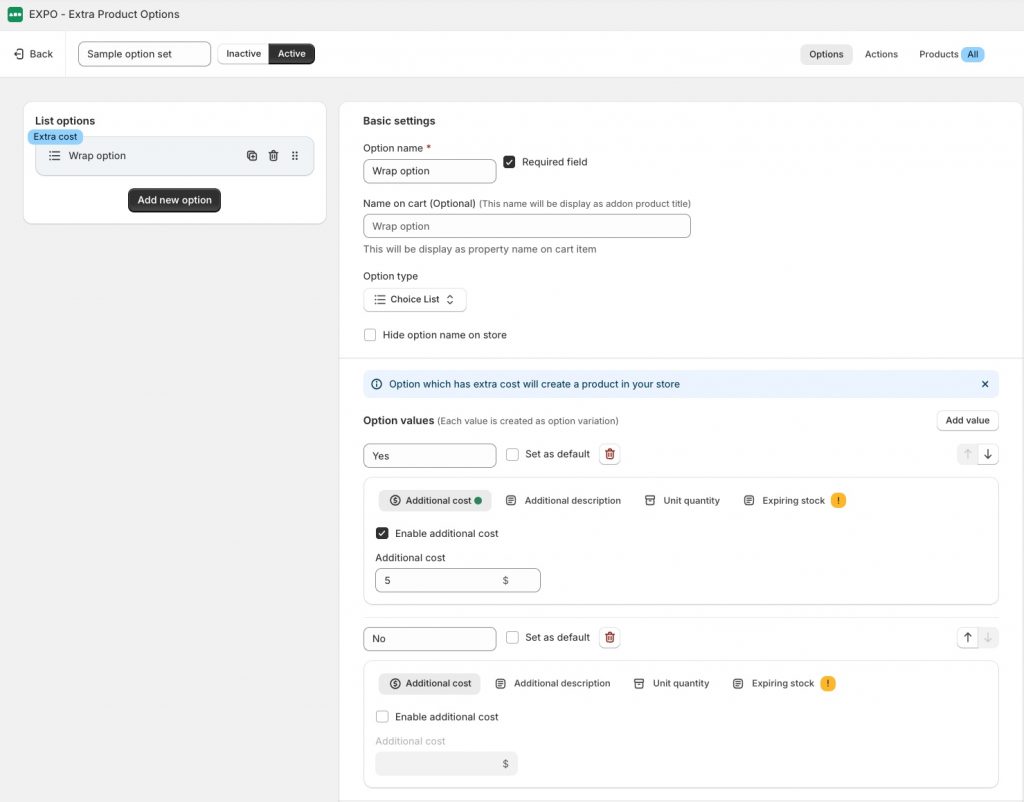Open Expiring stock tab for Yes value
Screen dimensions: 1024x802
(x=784, y=501)
